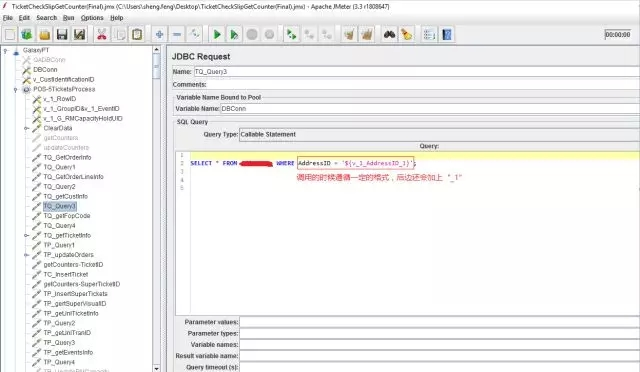640x372 pixels.
Task: Click the Result variable name field
Action: click(440, 356)
